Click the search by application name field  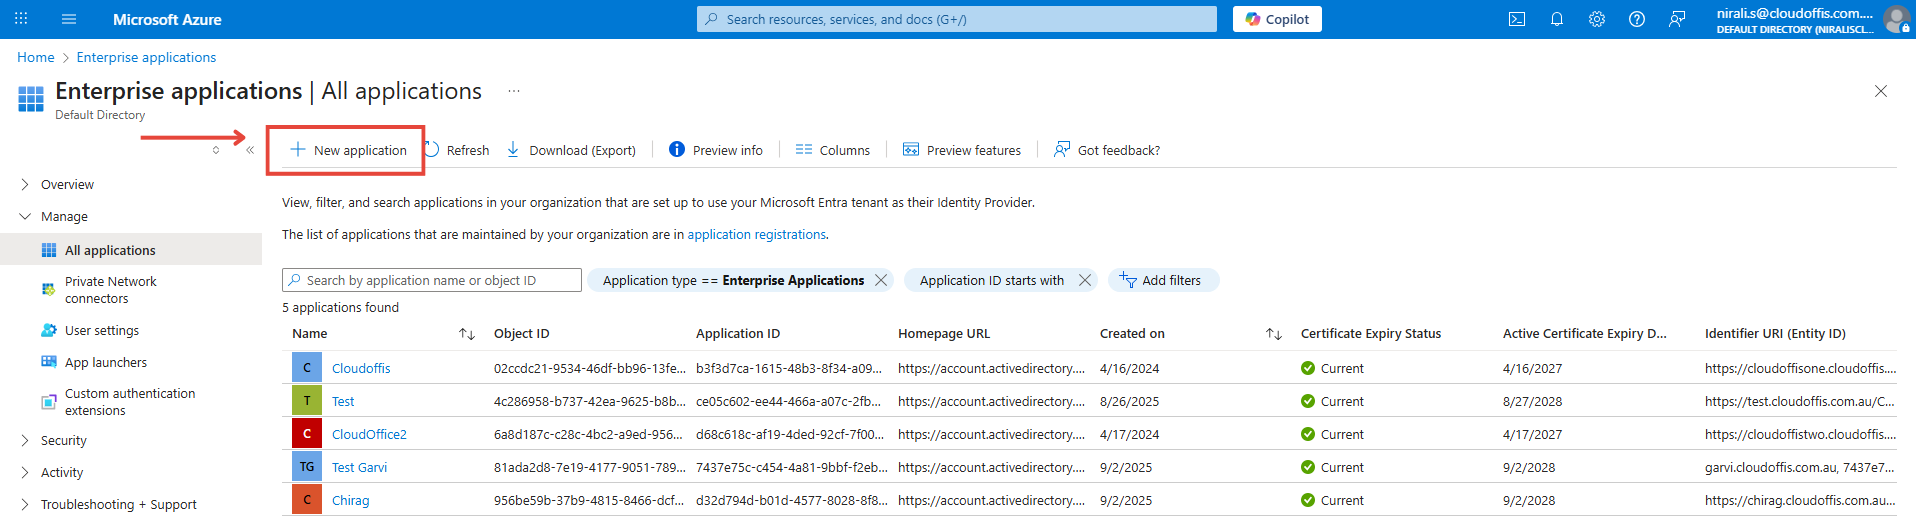click(432, 280)
